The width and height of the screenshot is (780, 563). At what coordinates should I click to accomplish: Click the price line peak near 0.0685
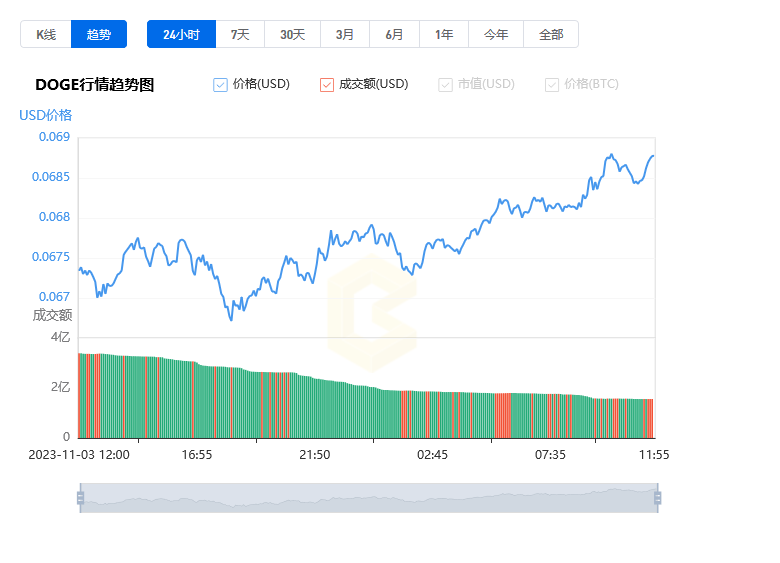[610, 156]
